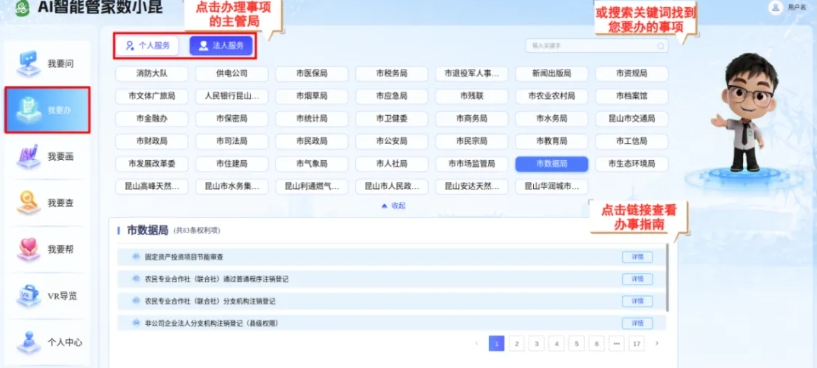Open the 个人中心 person icon

[29, 342]
